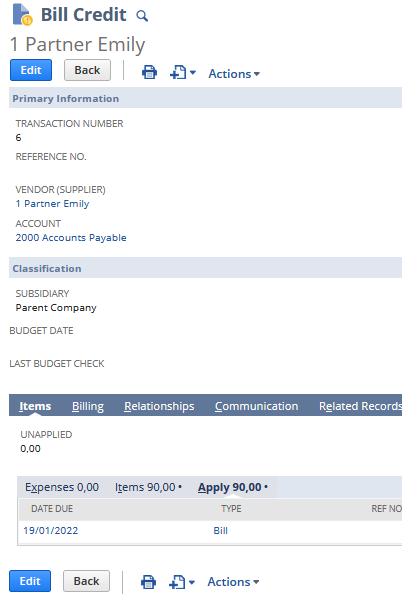Switch to the Communication tab
The image size is (402, 601).
coord(256,406)
